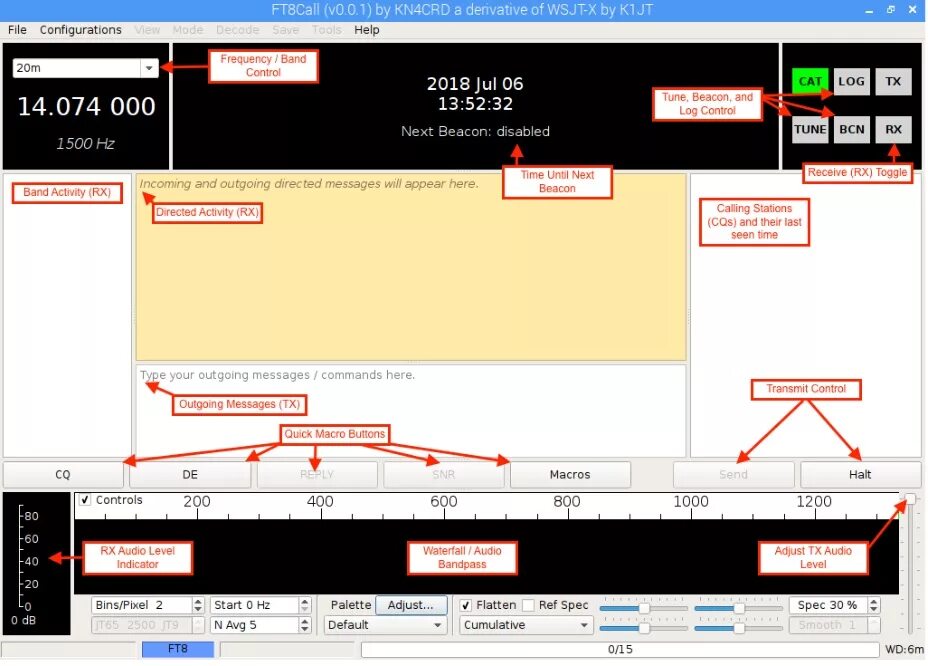Toggle the Flatten checkbox
This screenshot has width=928, height=666.
click(x=466, y=605)
